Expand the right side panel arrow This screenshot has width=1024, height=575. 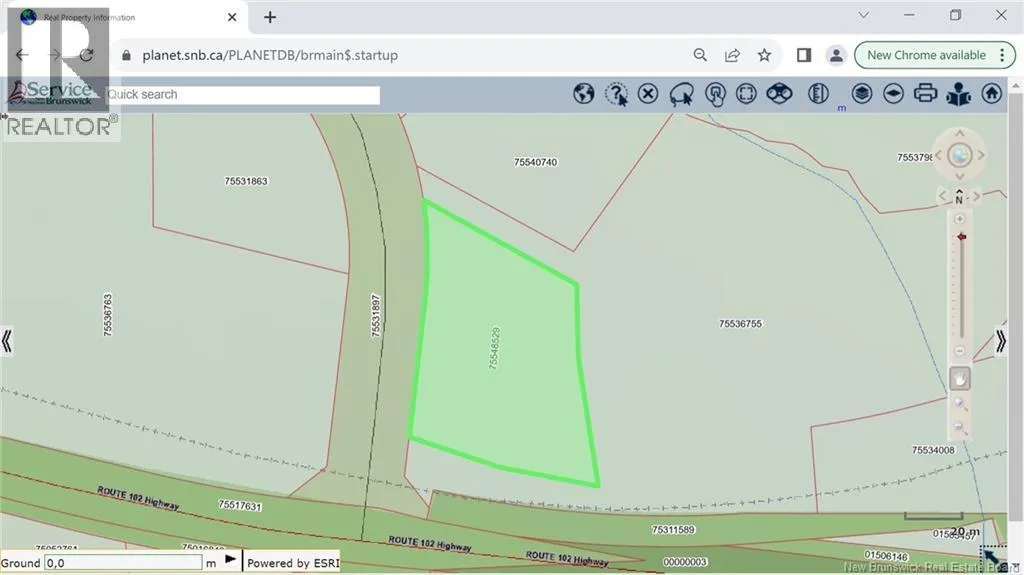[1001, 341]
